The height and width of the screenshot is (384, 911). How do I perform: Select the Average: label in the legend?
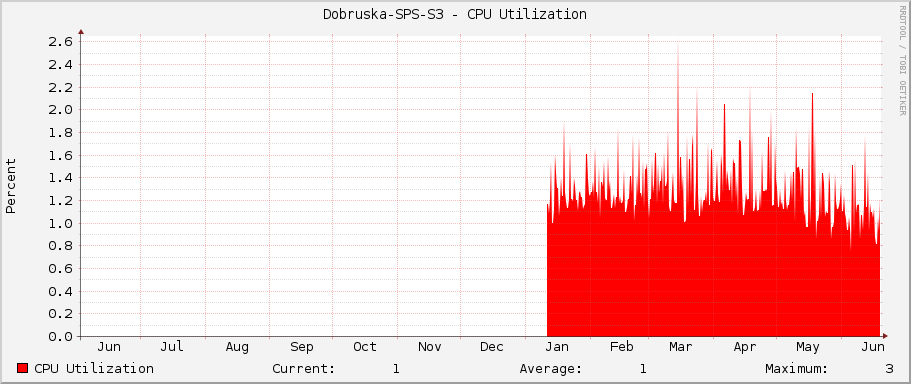click(x=551, y=368)
